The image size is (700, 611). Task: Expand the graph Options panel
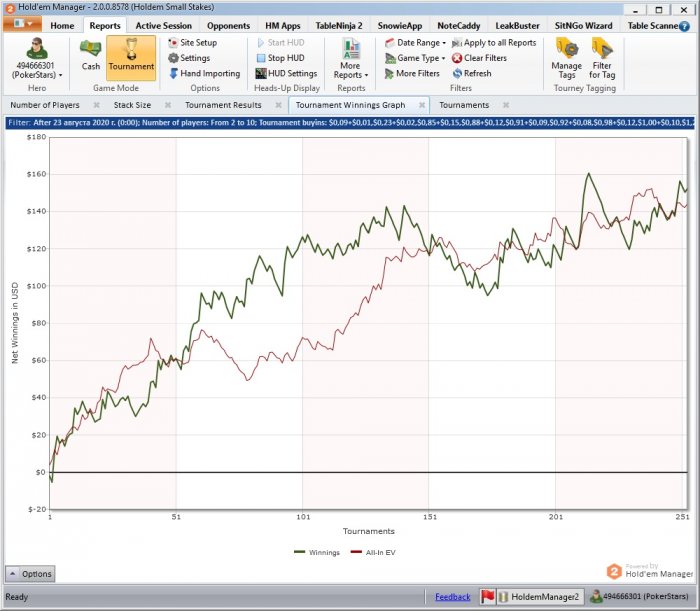(x=30, y=574)
